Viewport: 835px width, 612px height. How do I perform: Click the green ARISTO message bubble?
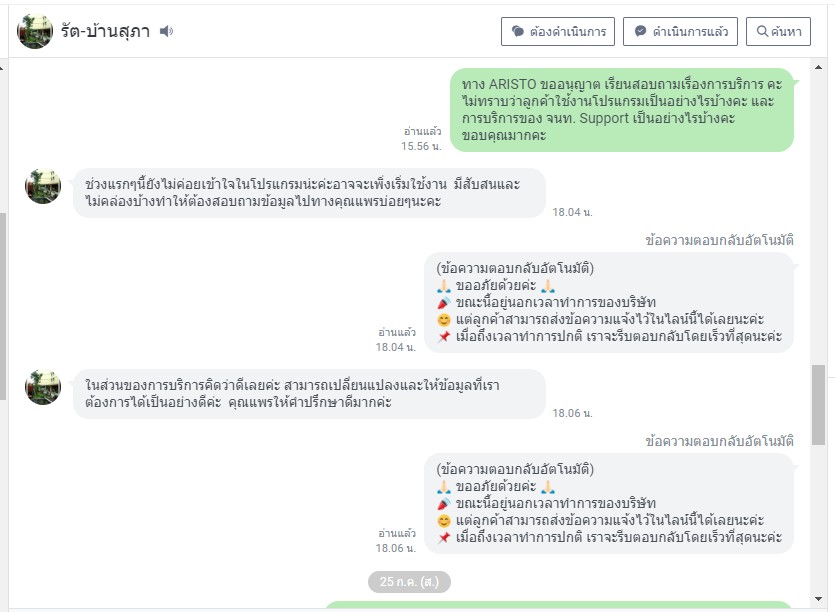[x=622, y=110]
